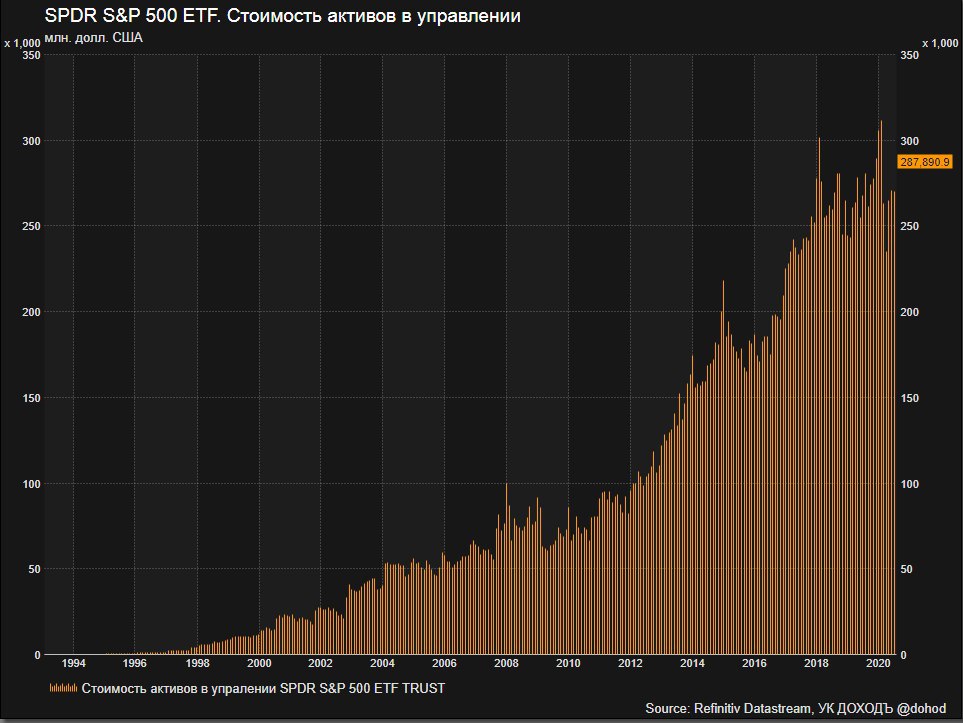The image size is (963, 723).
Task: Click the chart title 'SPDR S&P 500 ETF'
Action: click(131, 16)
